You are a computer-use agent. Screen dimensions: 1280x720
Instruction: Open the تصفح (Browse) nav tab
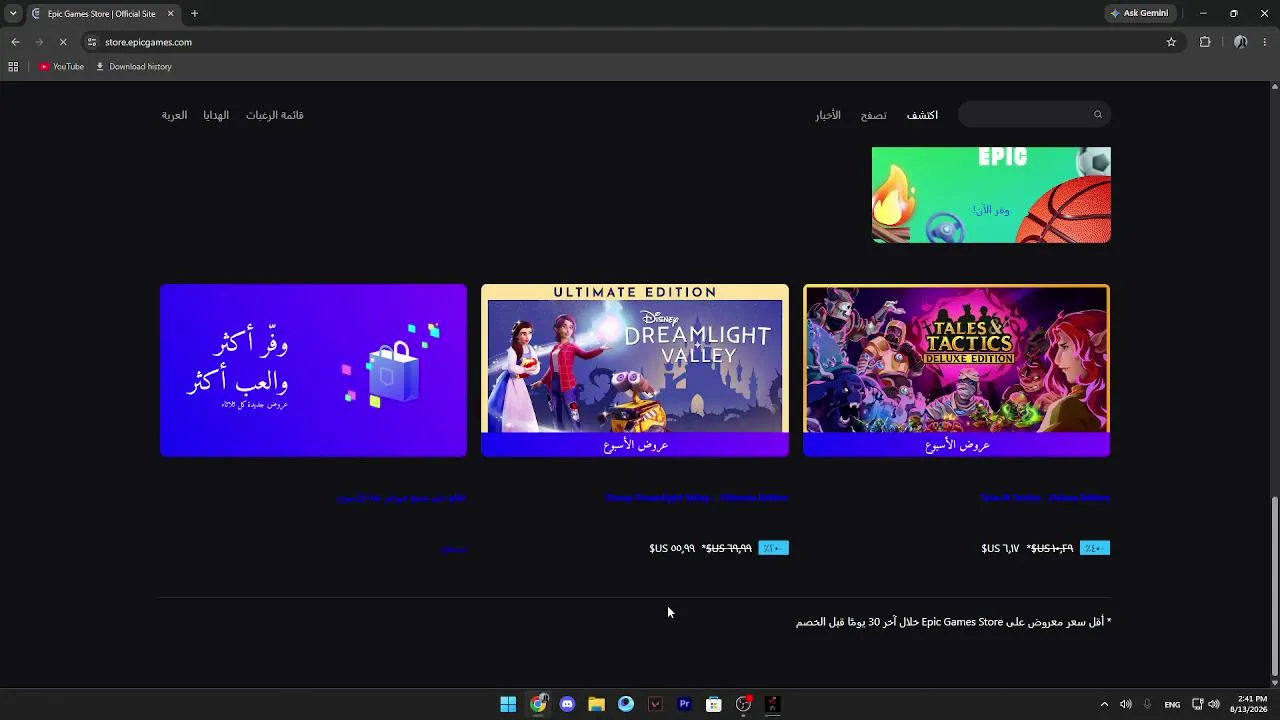tap(874, 115)
